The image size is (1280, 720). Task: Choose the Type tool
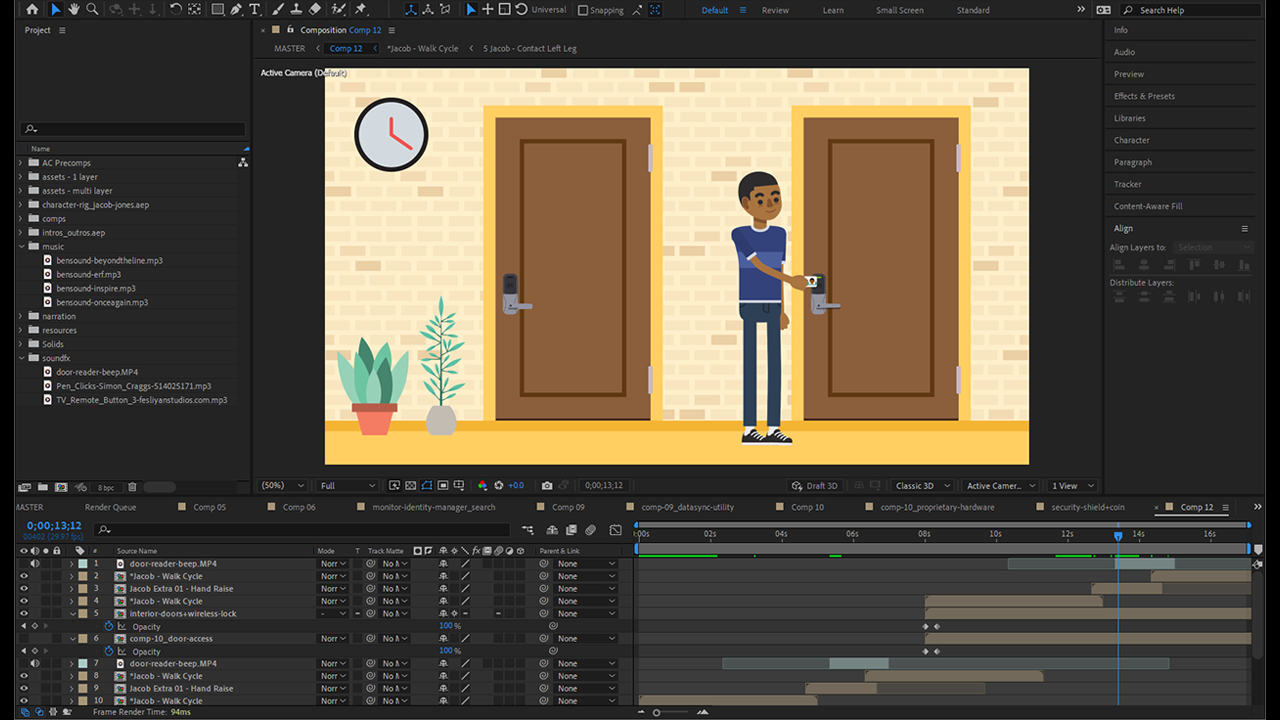(x=255, y=9)
